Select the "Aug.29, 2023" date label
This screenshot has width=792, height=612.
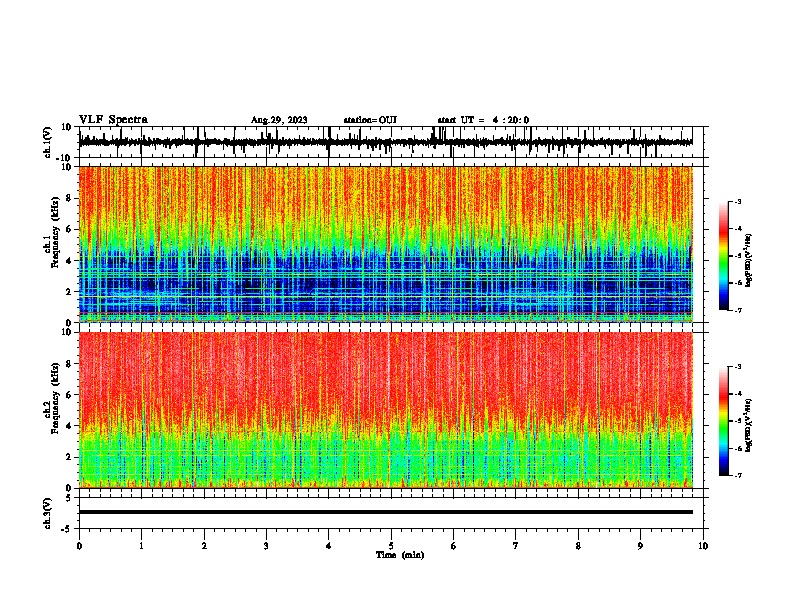coord(279,120)
